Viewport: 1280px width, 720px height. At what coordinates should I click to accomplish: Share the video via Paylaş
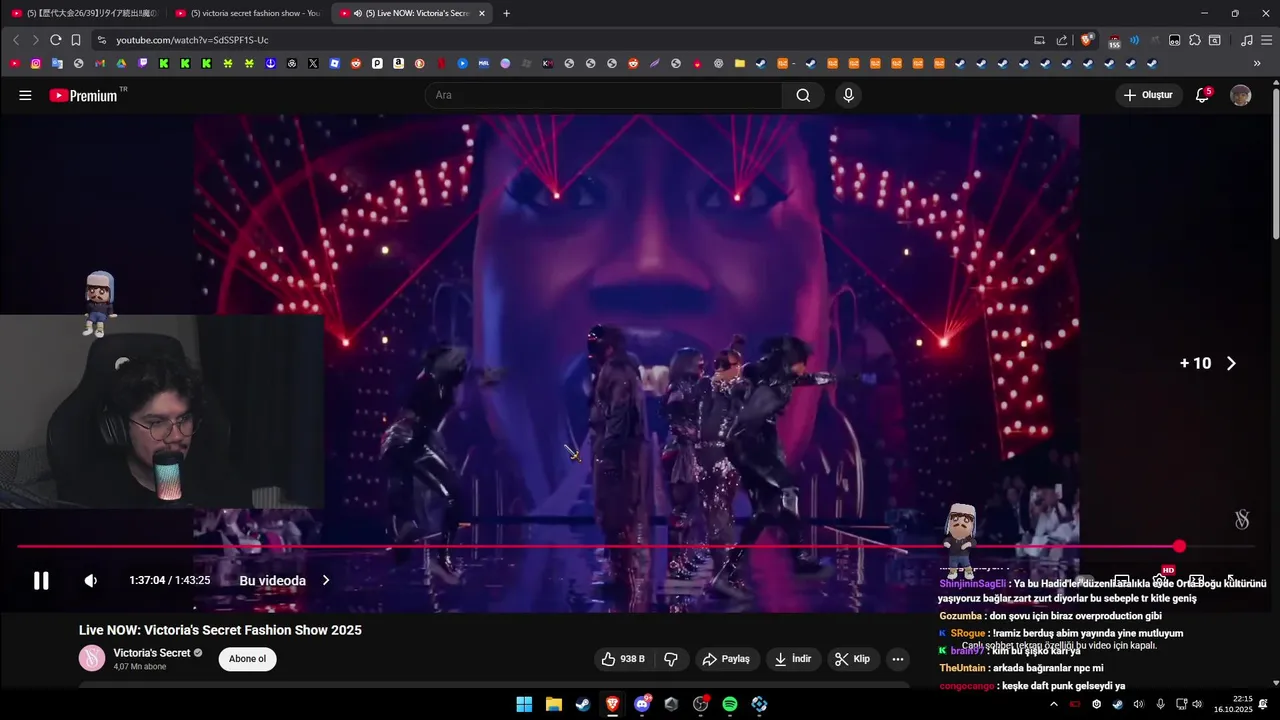726,659
